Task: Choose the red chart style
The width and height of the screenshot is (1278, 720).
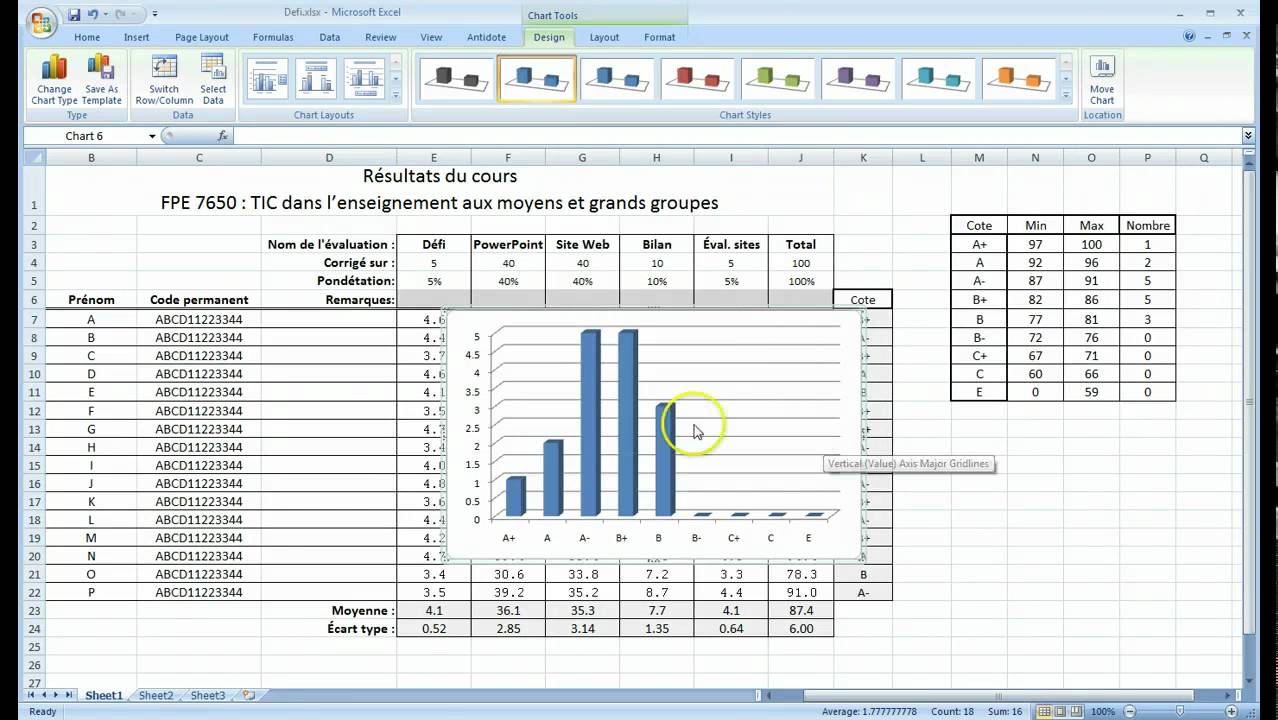Action: point(698,78)
